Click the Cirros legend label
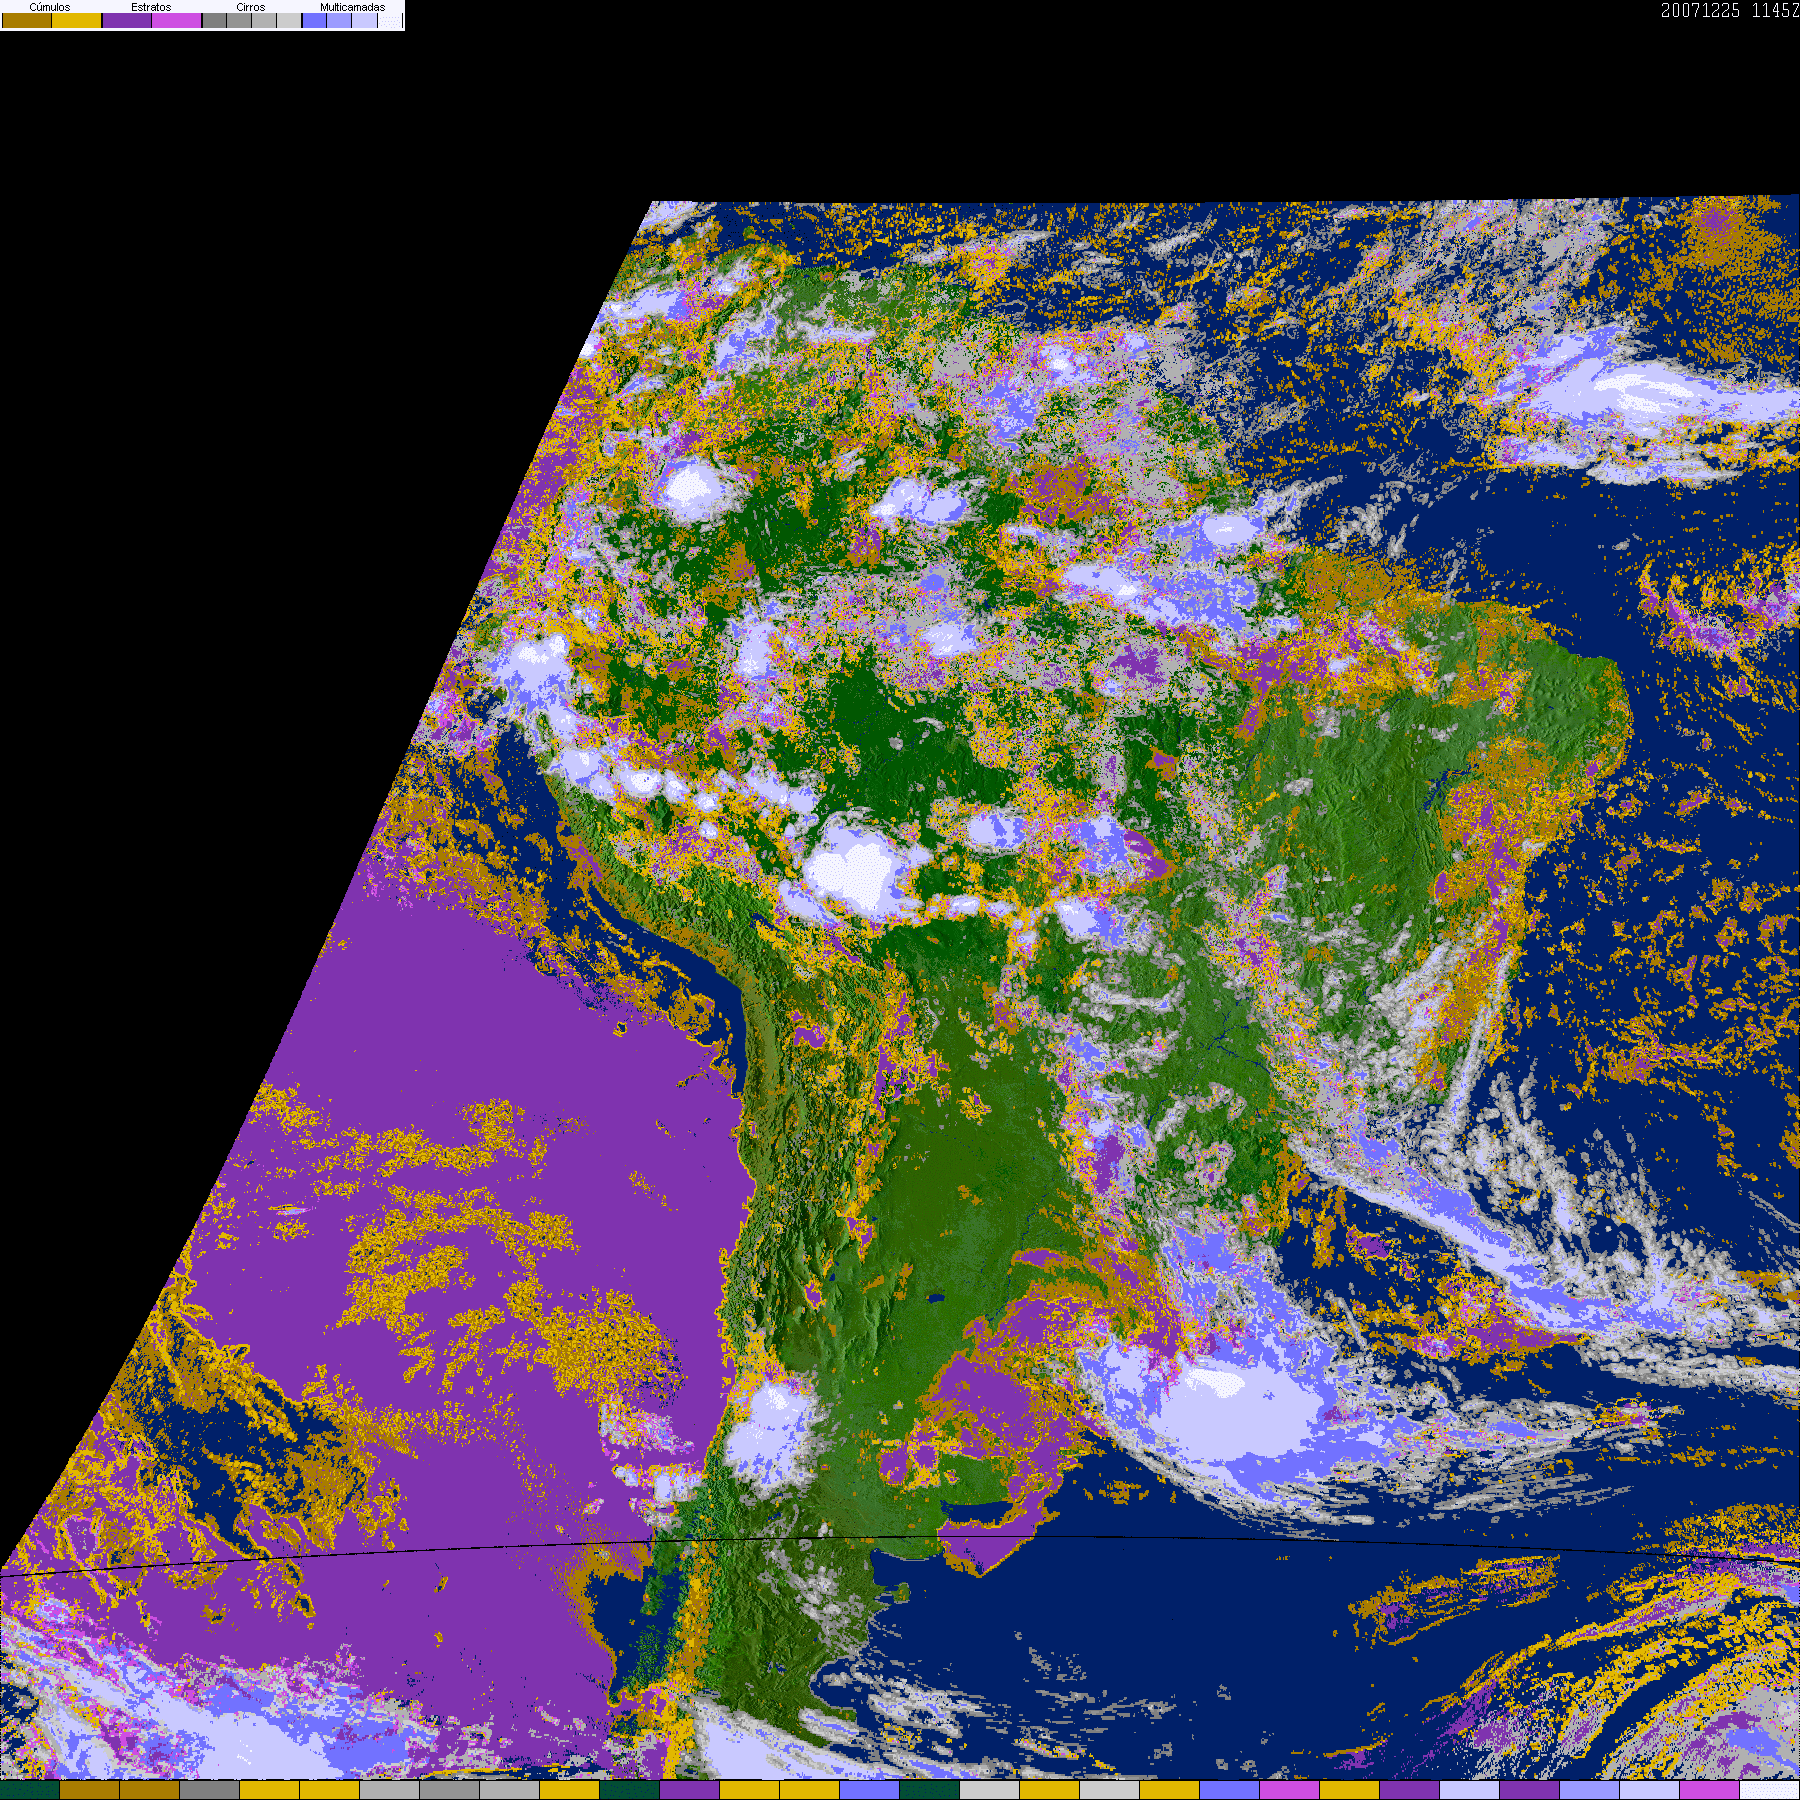 pos(251,7)
